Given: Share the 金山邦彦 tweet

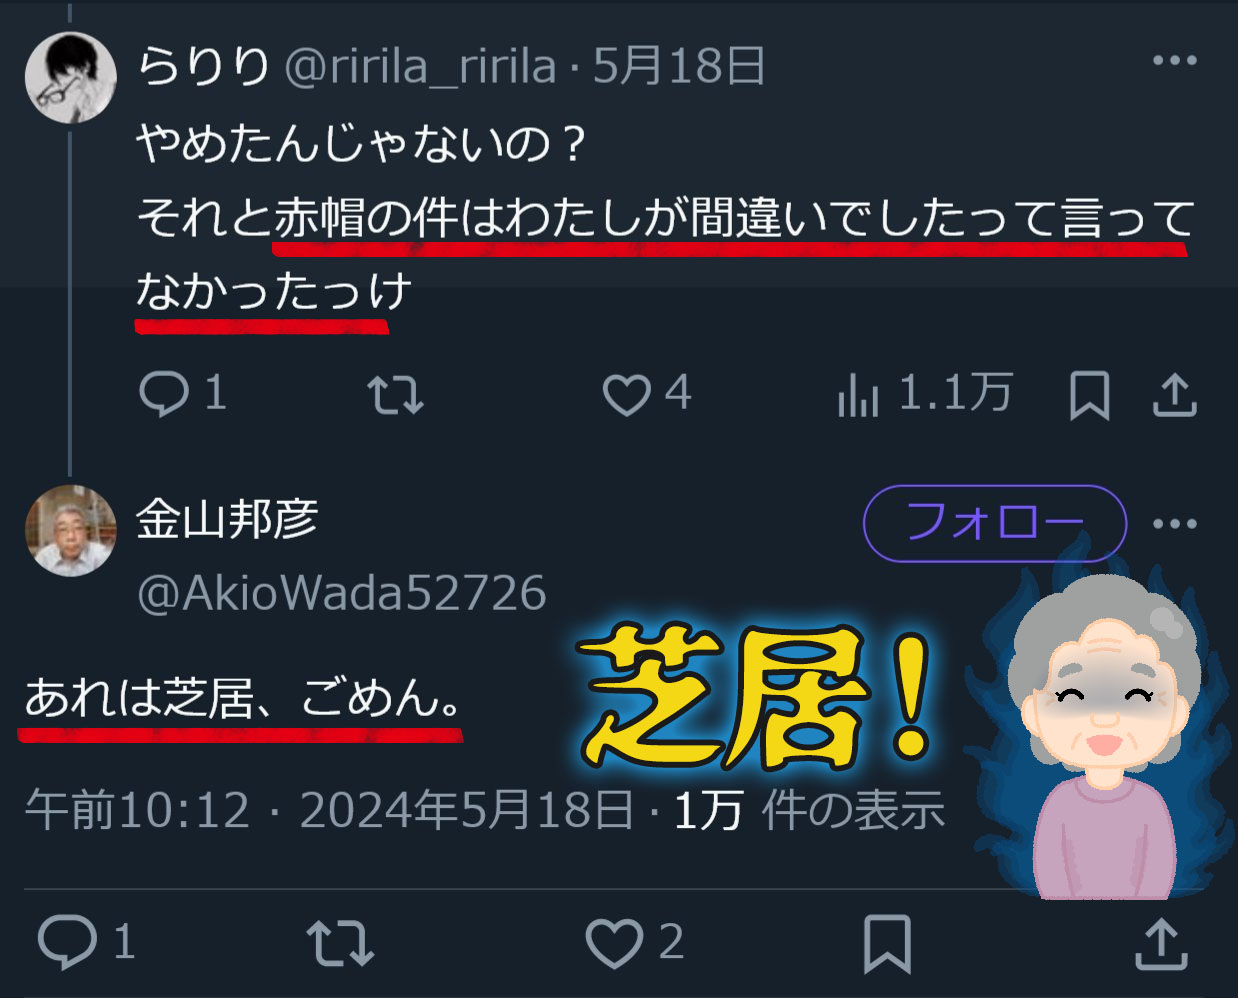Looking at the screenshot, I should pos(1161,943).
